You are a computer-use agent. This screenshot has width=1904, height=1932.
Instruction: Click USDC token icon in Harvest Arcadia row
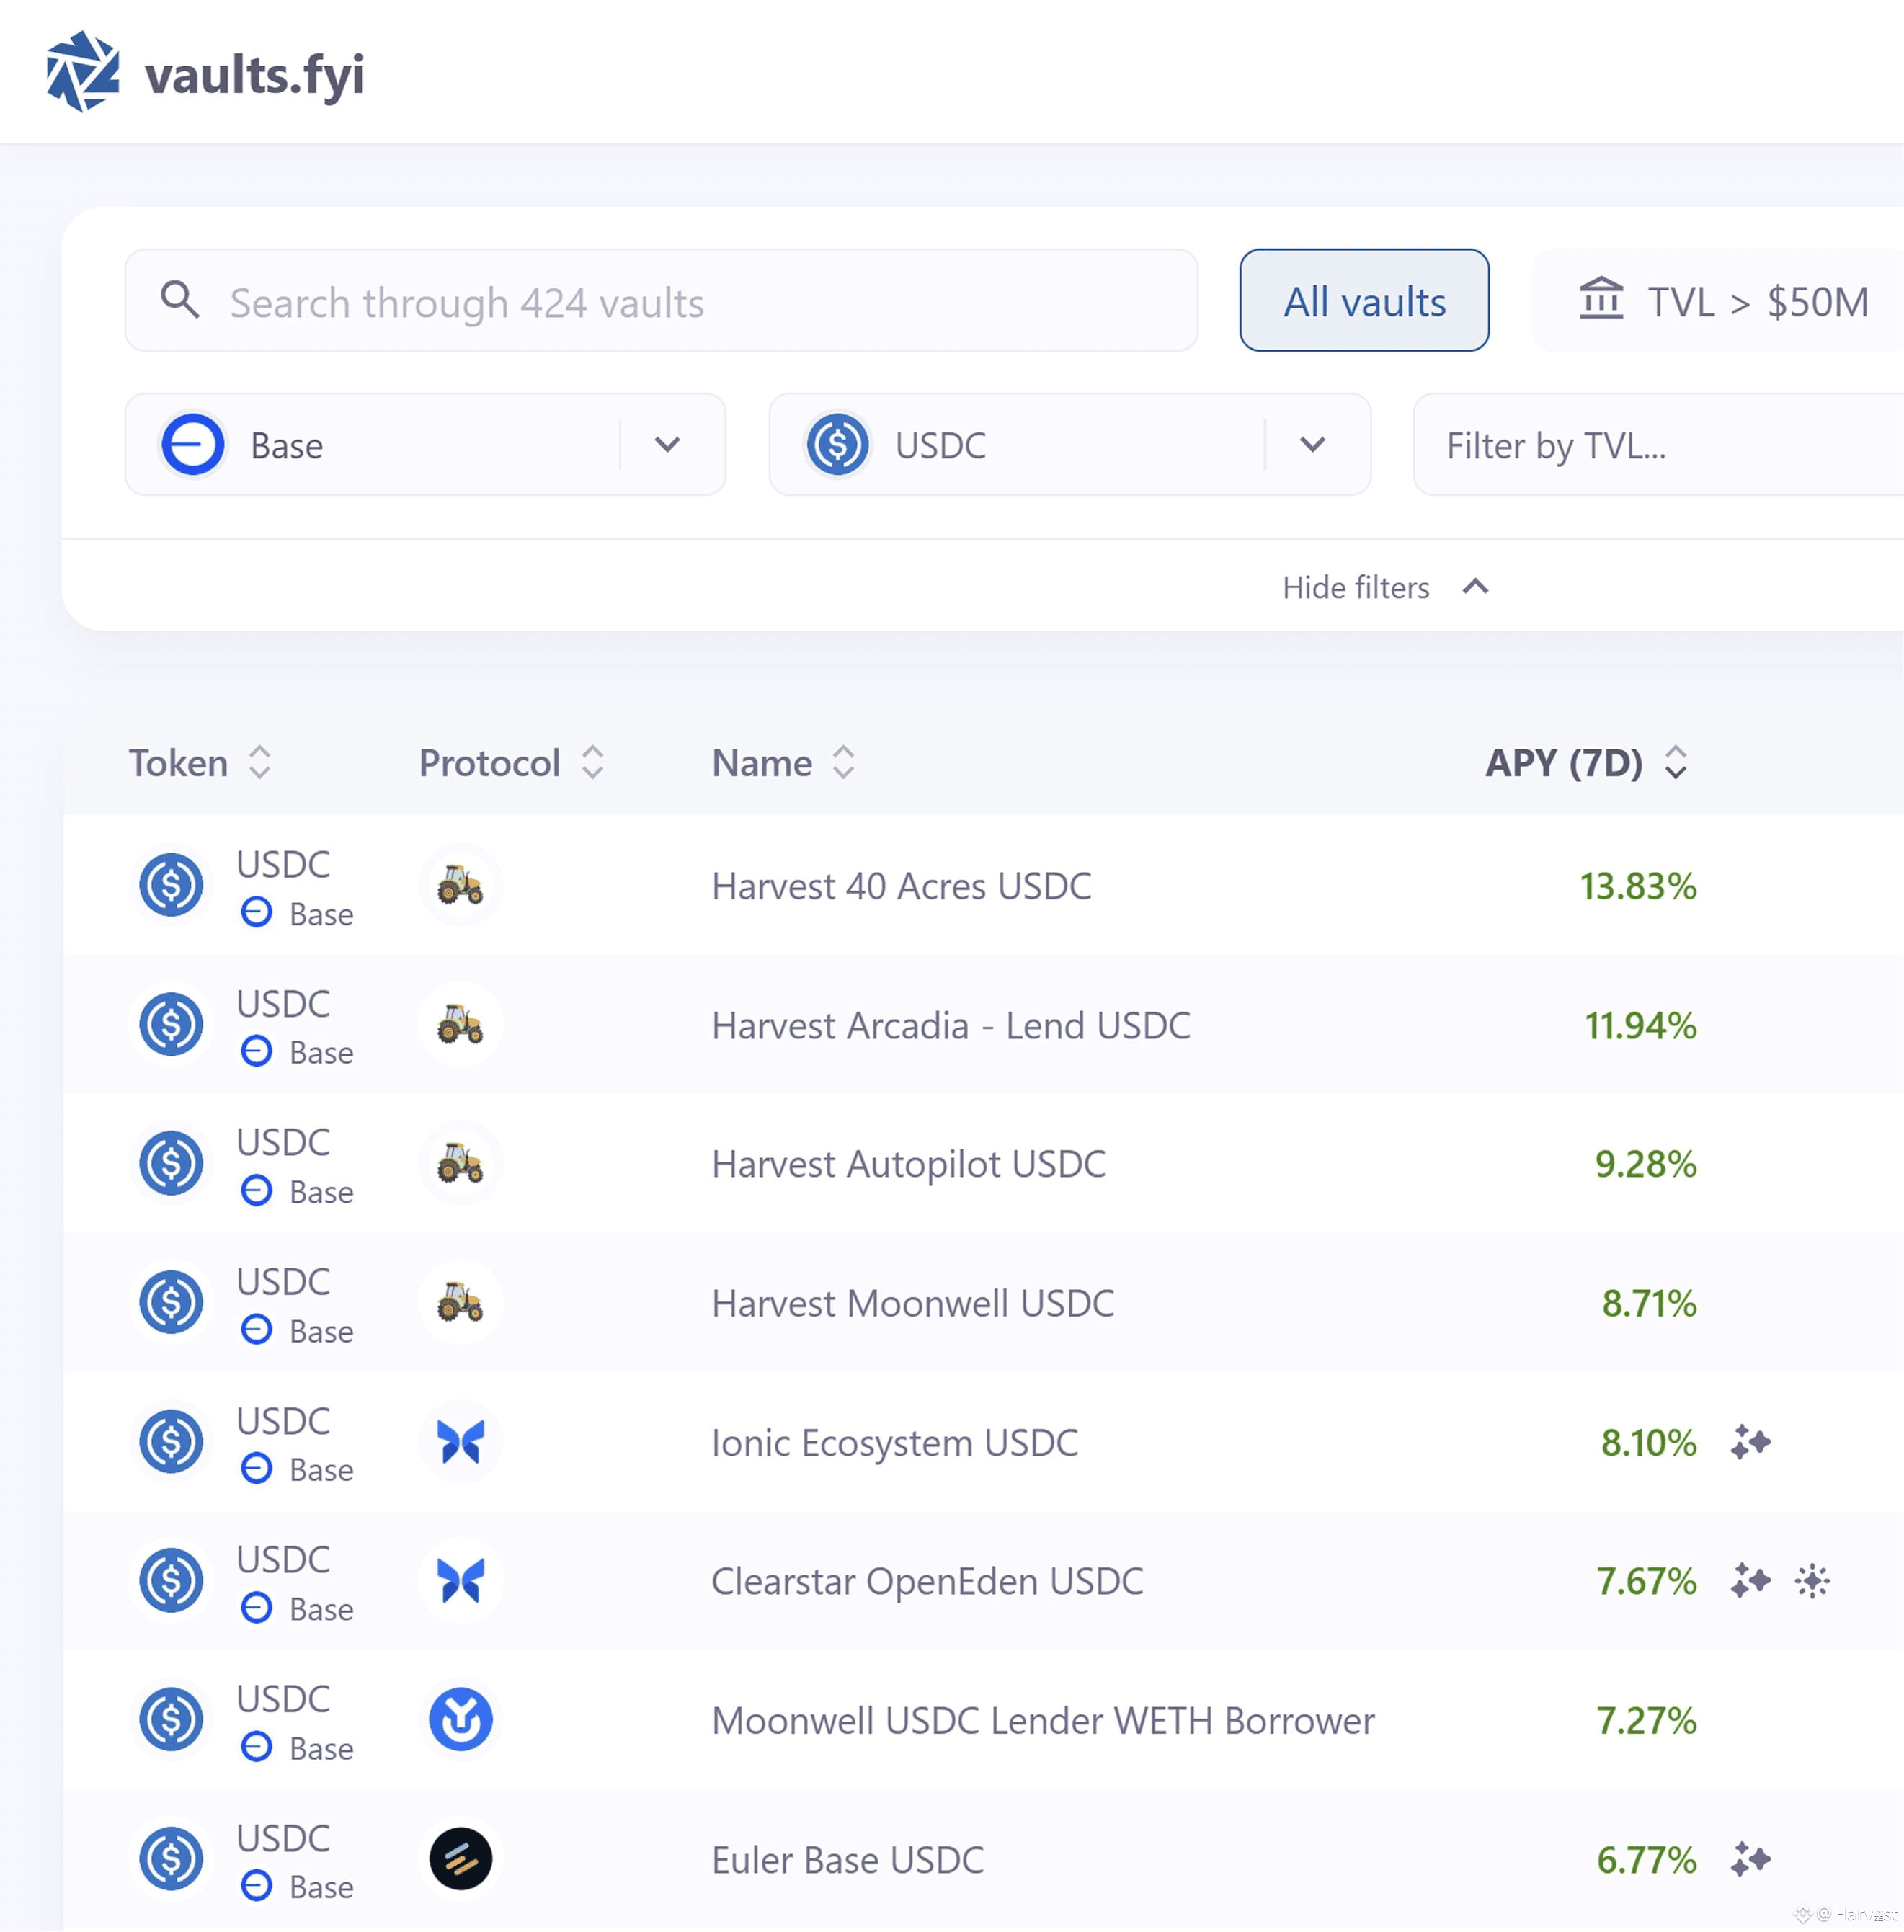click(x=171, y=1025)
